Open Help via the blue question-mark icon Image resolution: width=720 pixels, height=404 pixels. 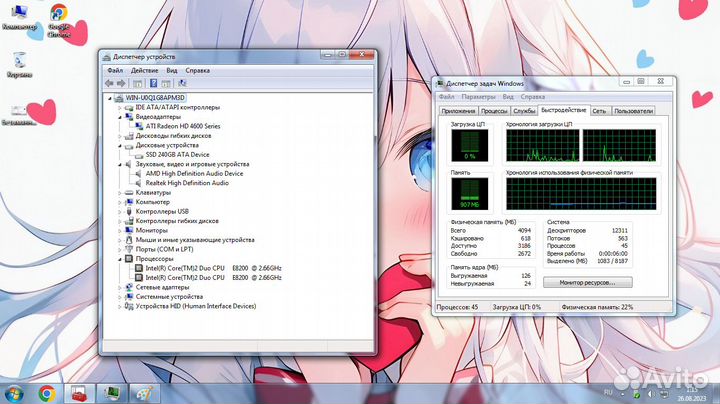[153, 83]
